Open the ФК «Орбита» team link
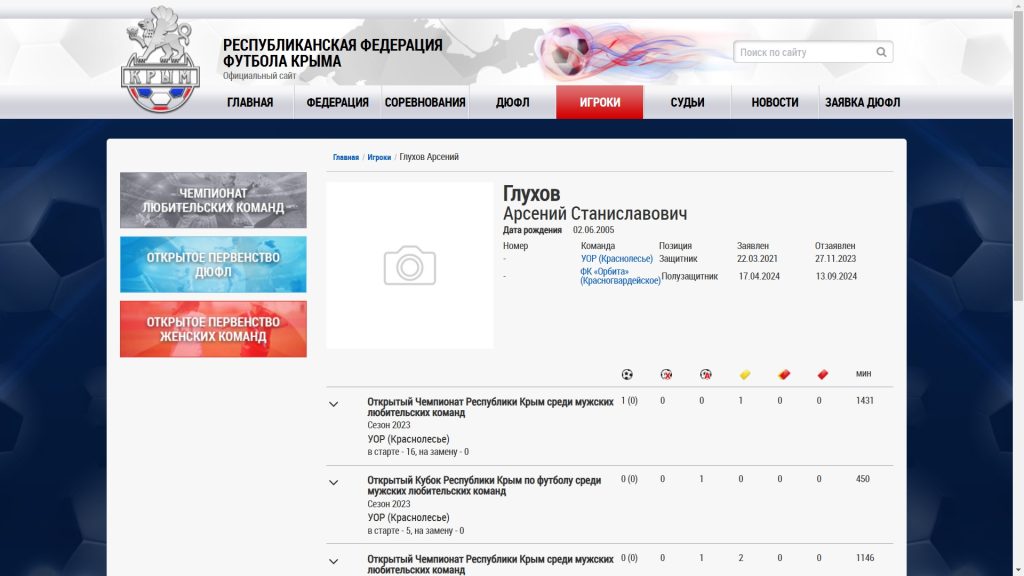 (620, 276)
